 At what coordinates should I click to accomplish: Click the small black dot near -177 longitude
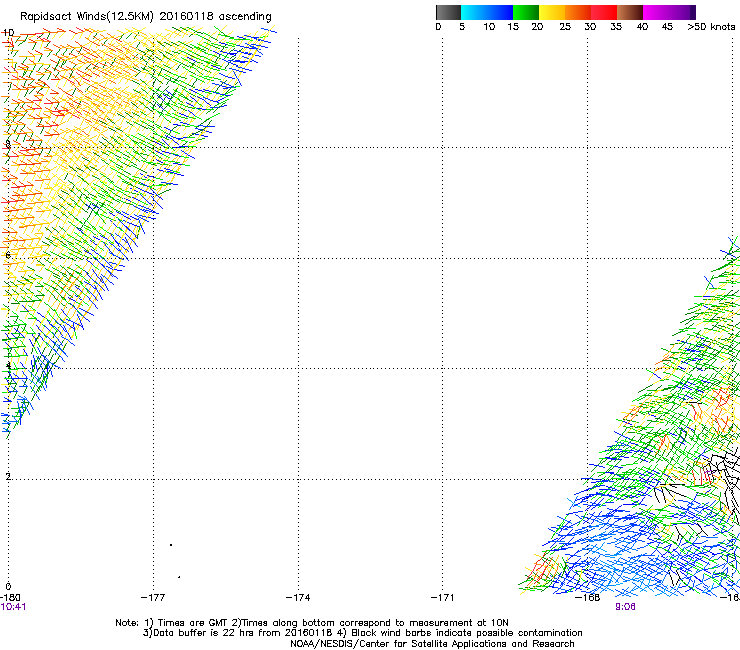point(171,545)
